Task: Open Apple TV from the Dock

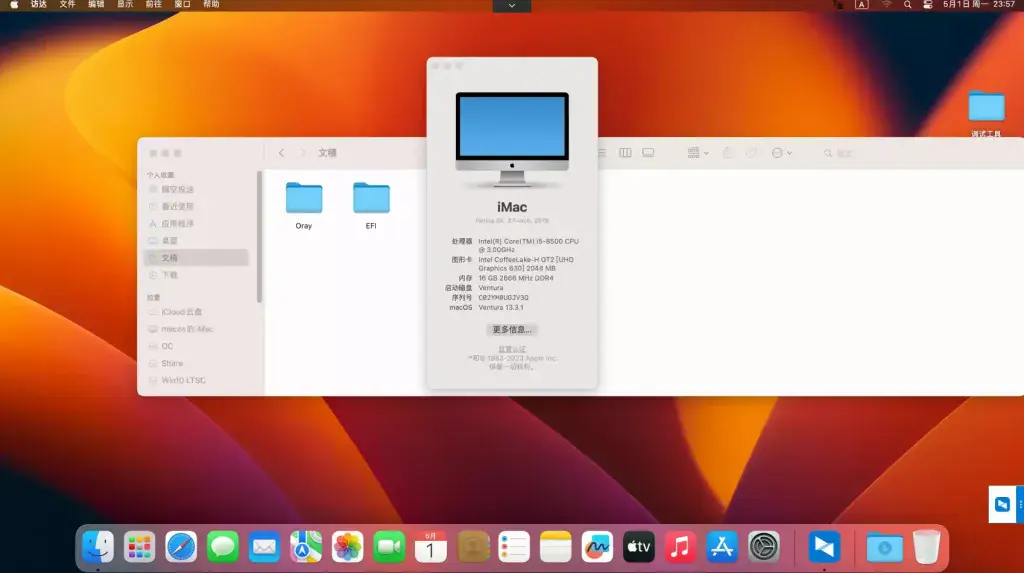Action: point(639,546)
